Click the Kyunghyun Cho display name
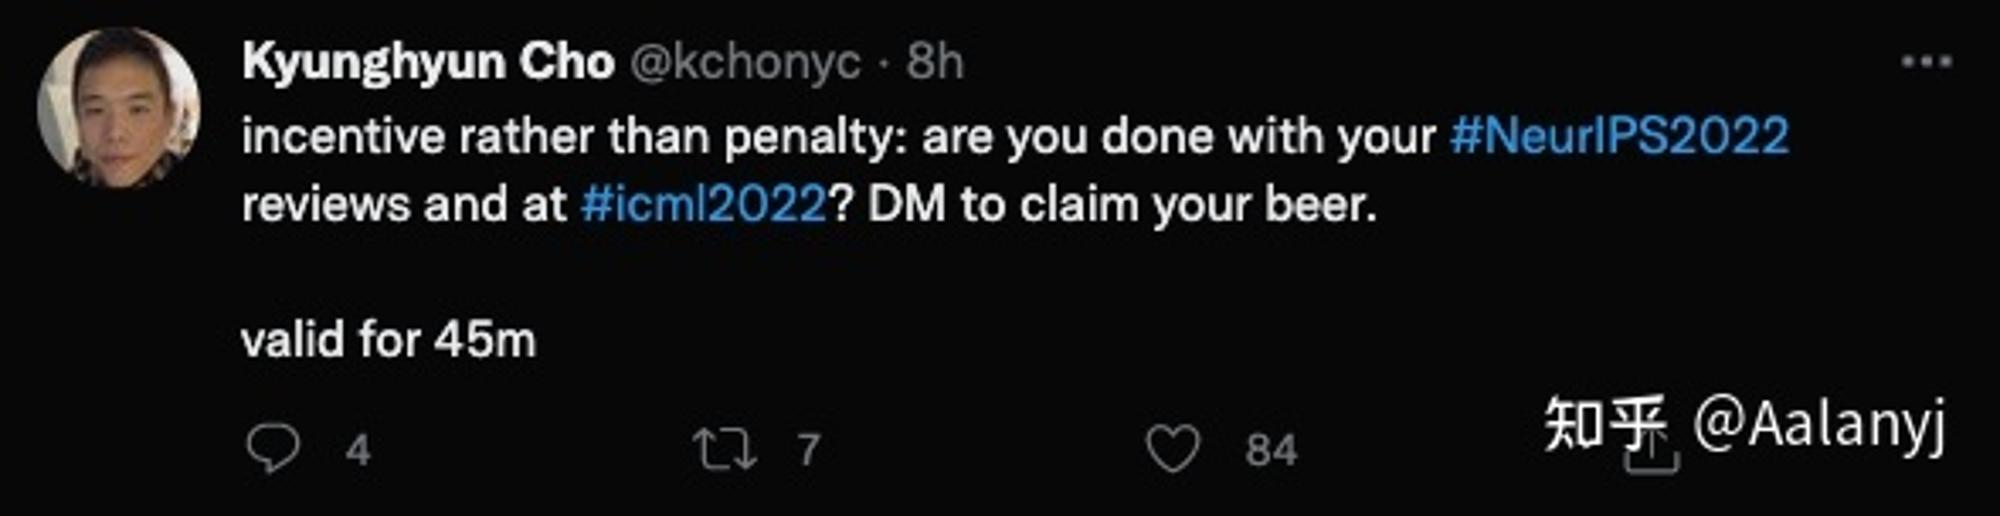The height and width of the screenshot is (516, 2000). point(428,63)
